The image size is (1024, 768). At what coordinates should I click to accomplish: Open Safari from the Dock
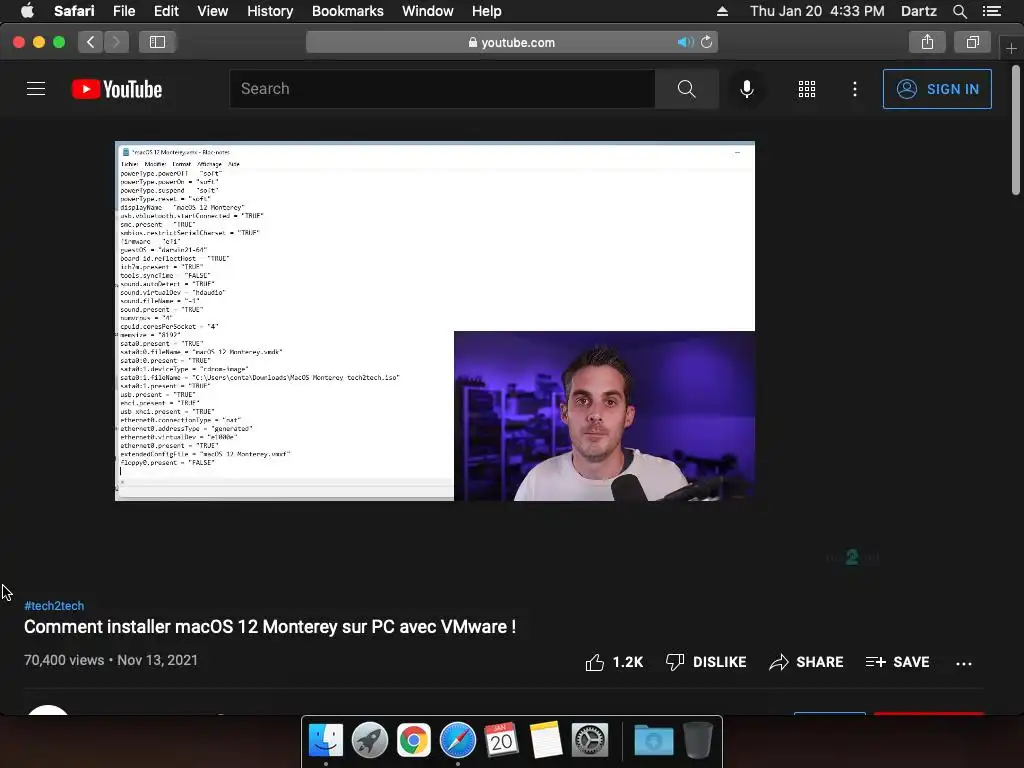[x=458, y=741]
